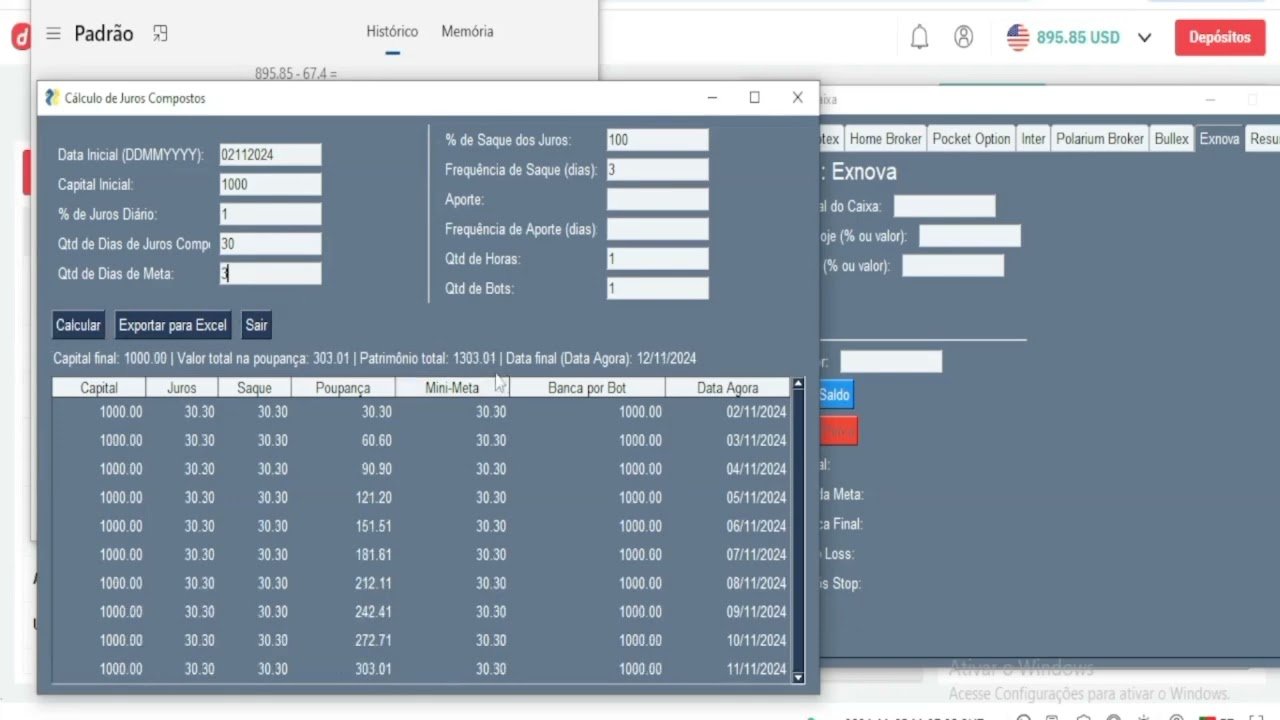Click the table vertical scrollbar track
This screenshot has width=1280, height=720.
798,530
